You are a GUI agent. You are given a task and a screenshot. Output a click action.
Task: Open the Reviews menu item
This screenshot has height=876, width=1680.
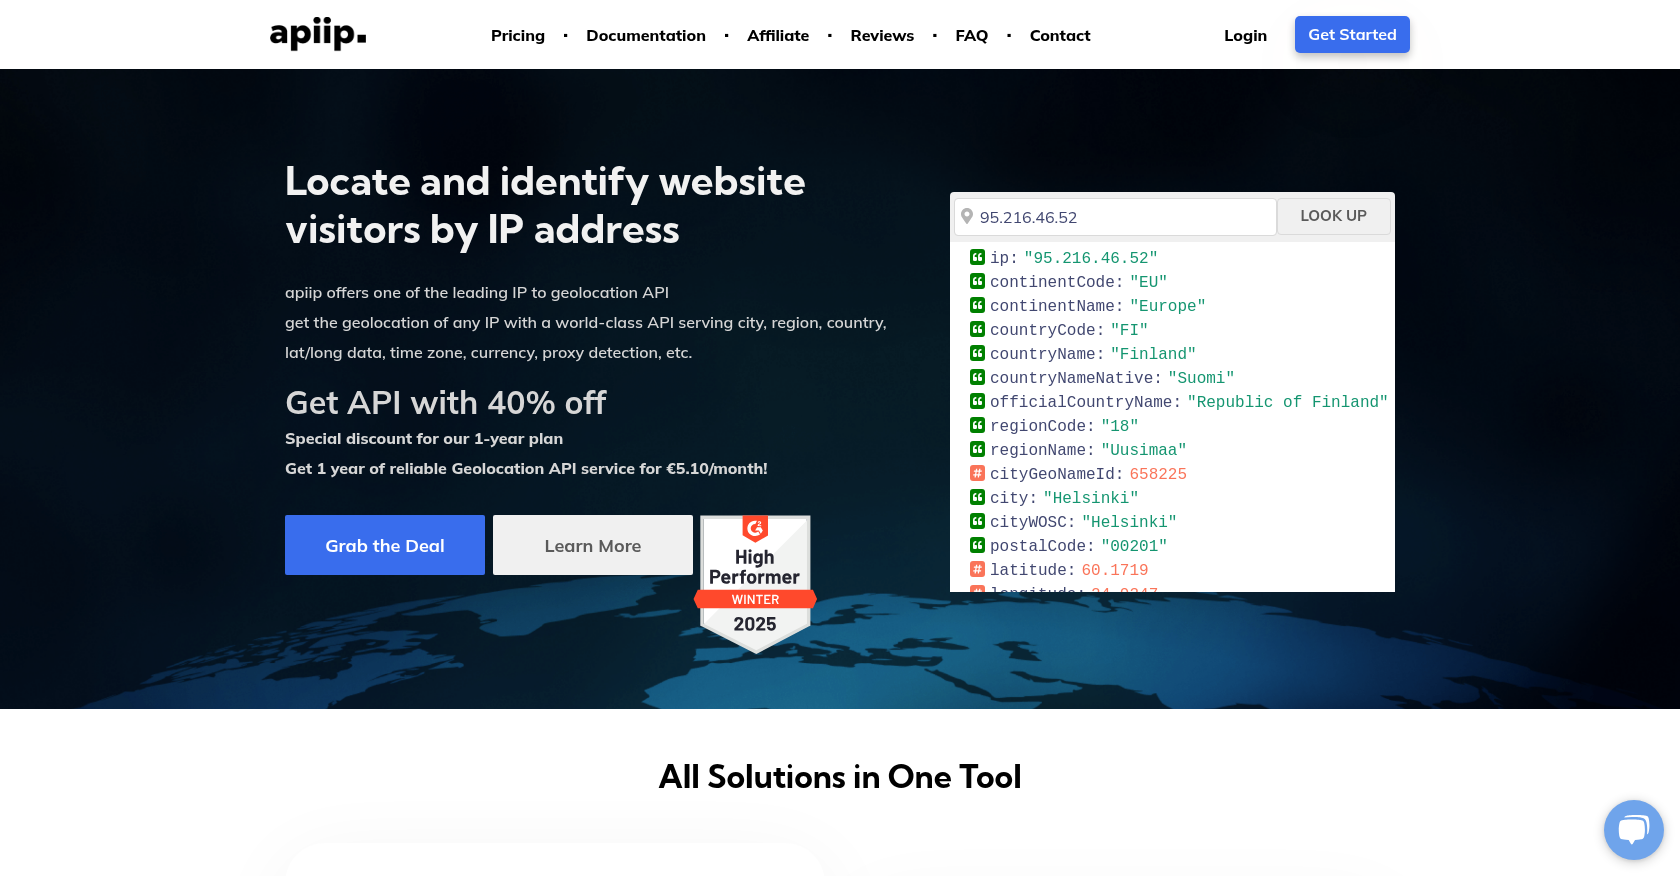(x=882, y=35)
